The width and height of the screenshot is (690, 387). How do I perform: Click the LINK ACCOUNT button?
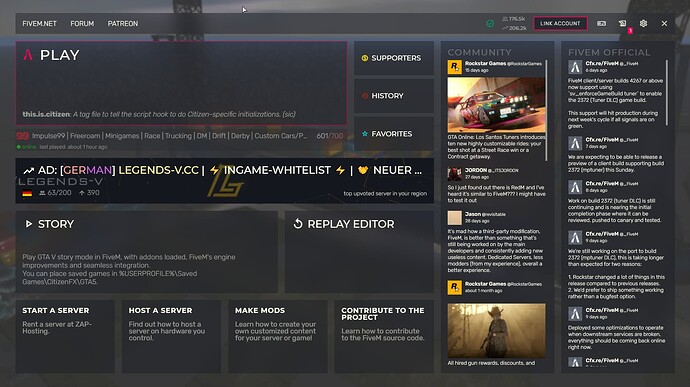tap(560, 23)
